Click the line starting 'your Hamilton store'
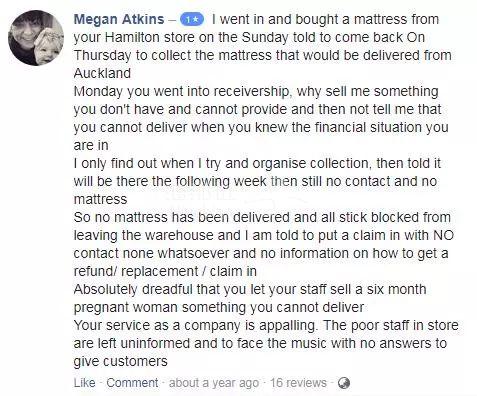Image resolution: width=477 pixels, height=396 pixels. pyautogui.click(x=249, y=37)
